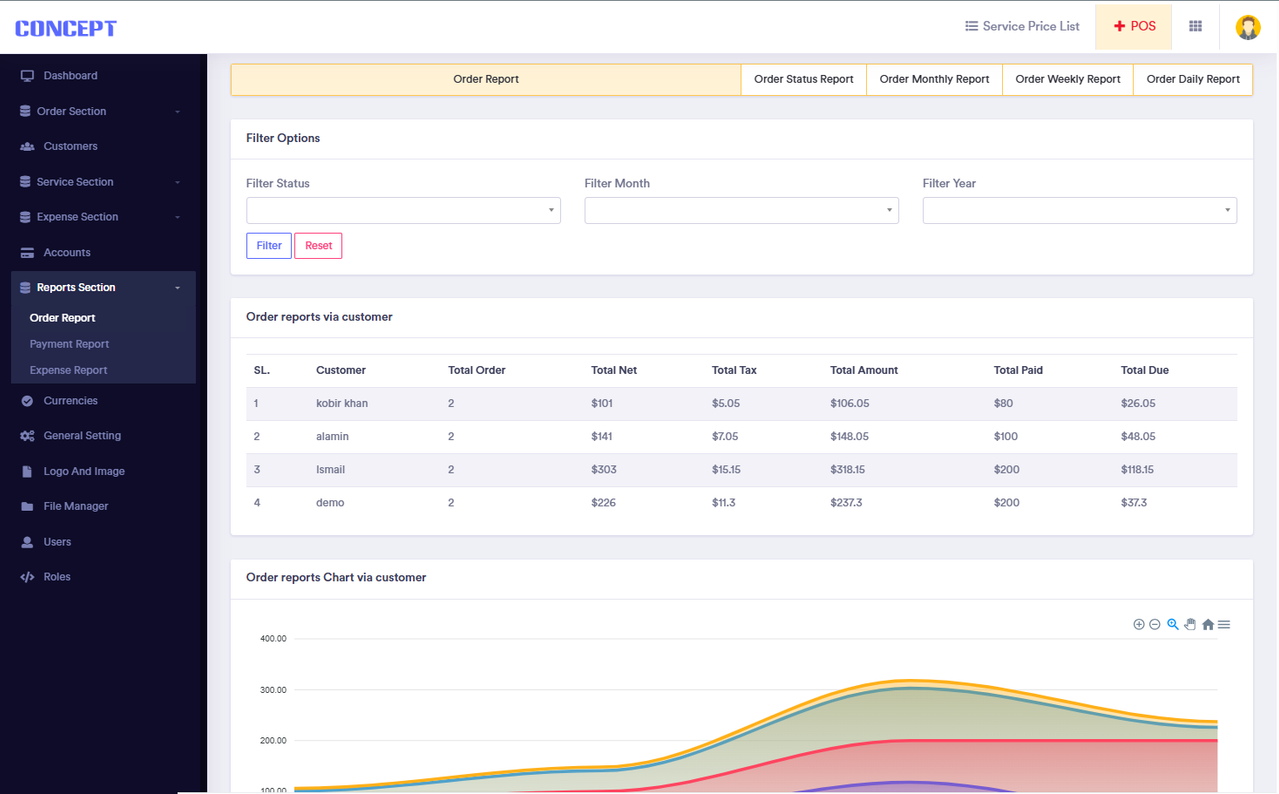Click the File Manager folder icon
Image resolution: width=1279 pixels, height=794 pixels.
click(27, 507)
